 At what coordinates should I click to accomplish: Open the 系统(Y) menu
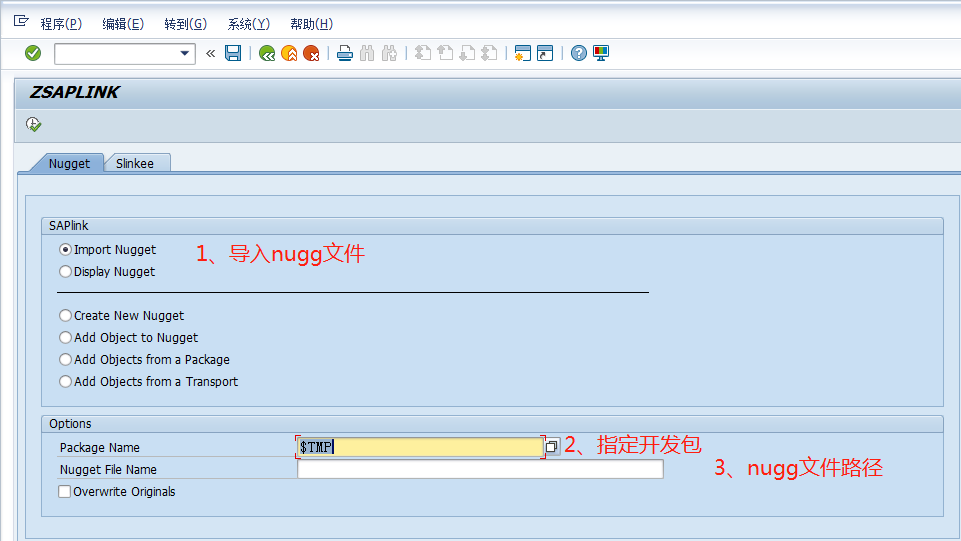(248, 24)
